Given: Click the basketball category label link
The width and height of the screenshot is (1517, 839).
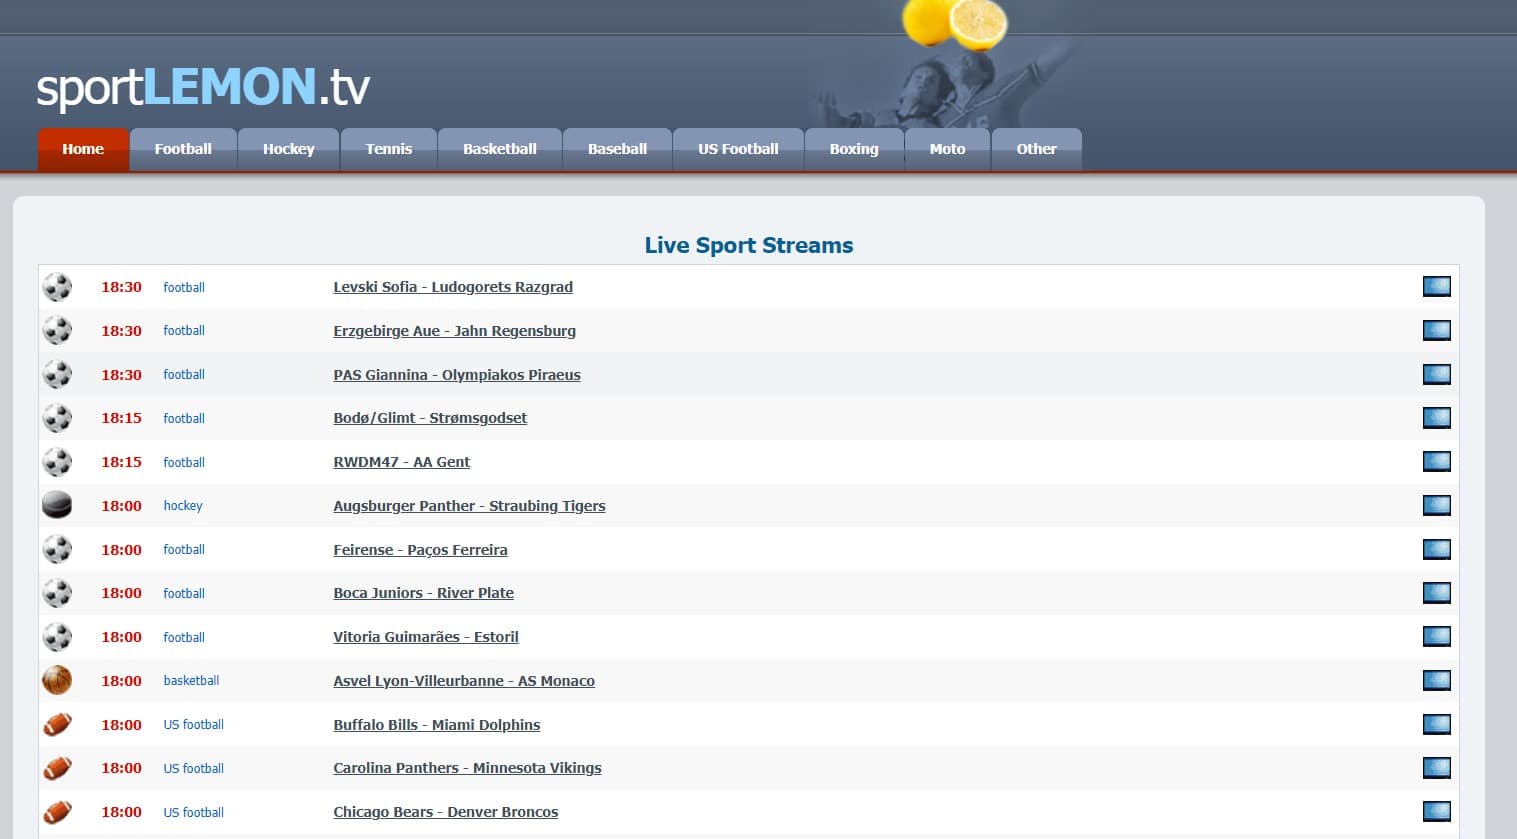Looking at the screenshot, I should (191, 681).
